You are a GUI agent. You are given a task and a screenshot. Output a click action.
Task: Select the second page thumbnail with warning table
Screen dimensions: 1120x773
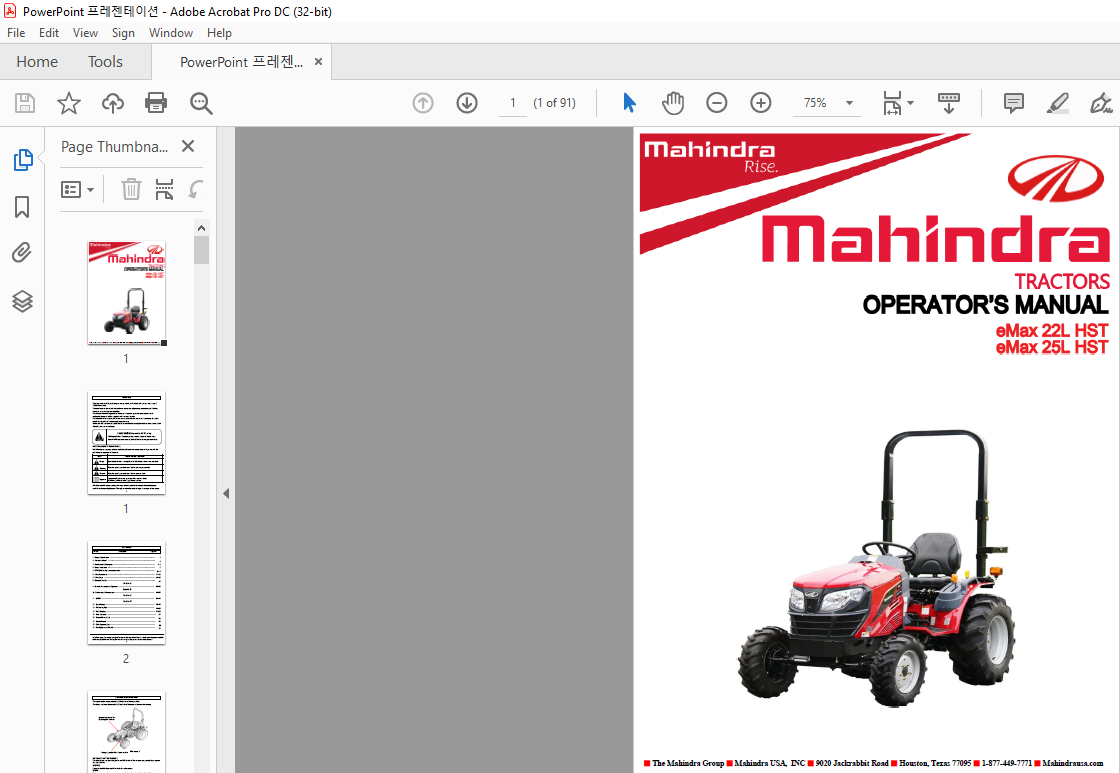pyautogui.click(x=126, y=443)
